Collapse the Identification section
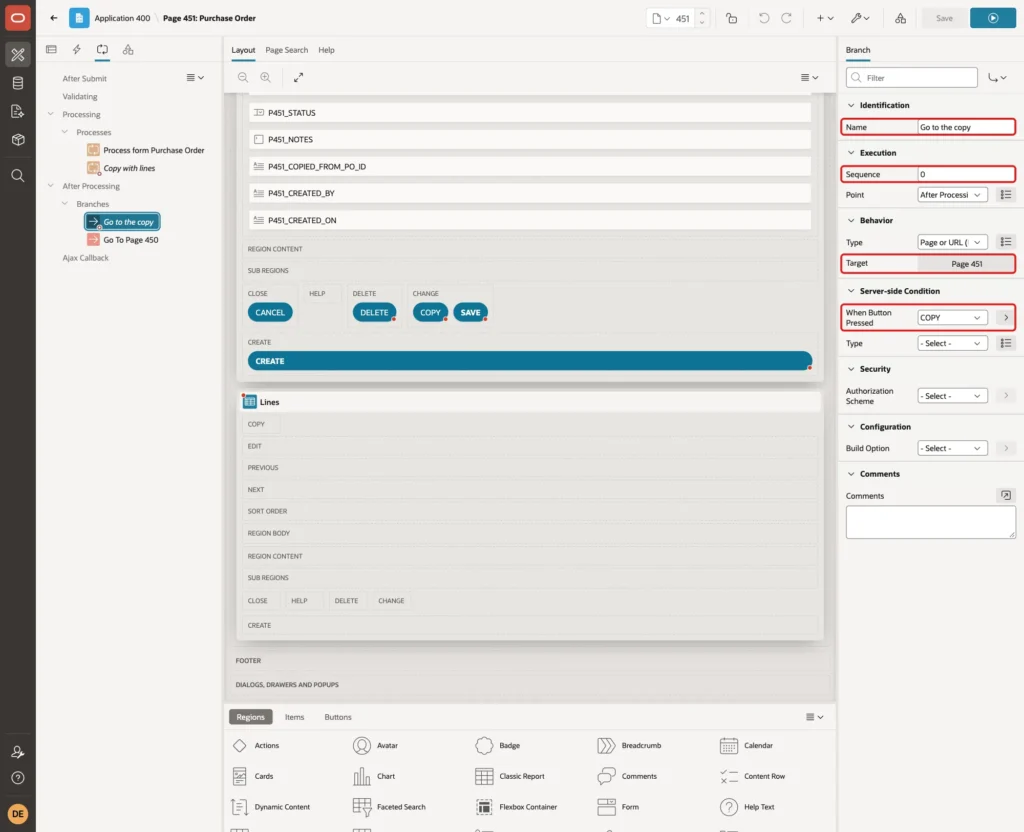 pos(851,105)
